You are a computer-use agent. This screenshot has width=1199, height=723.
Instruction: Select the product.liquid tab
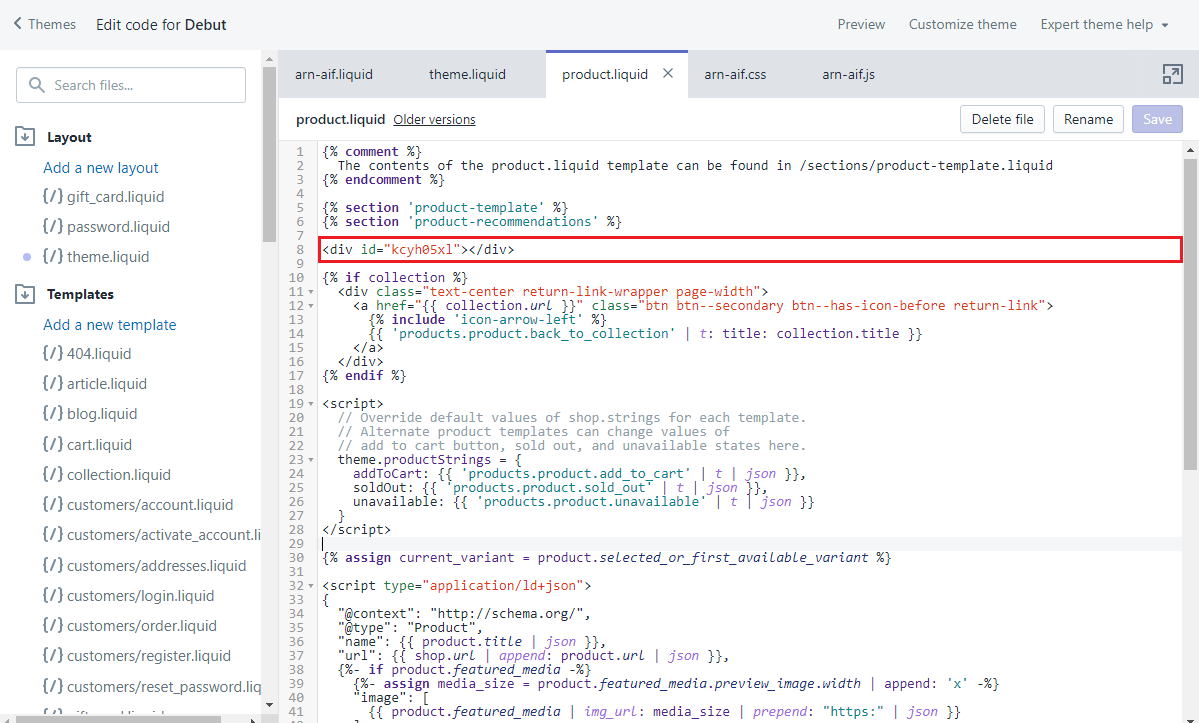[x=604, y=74]
